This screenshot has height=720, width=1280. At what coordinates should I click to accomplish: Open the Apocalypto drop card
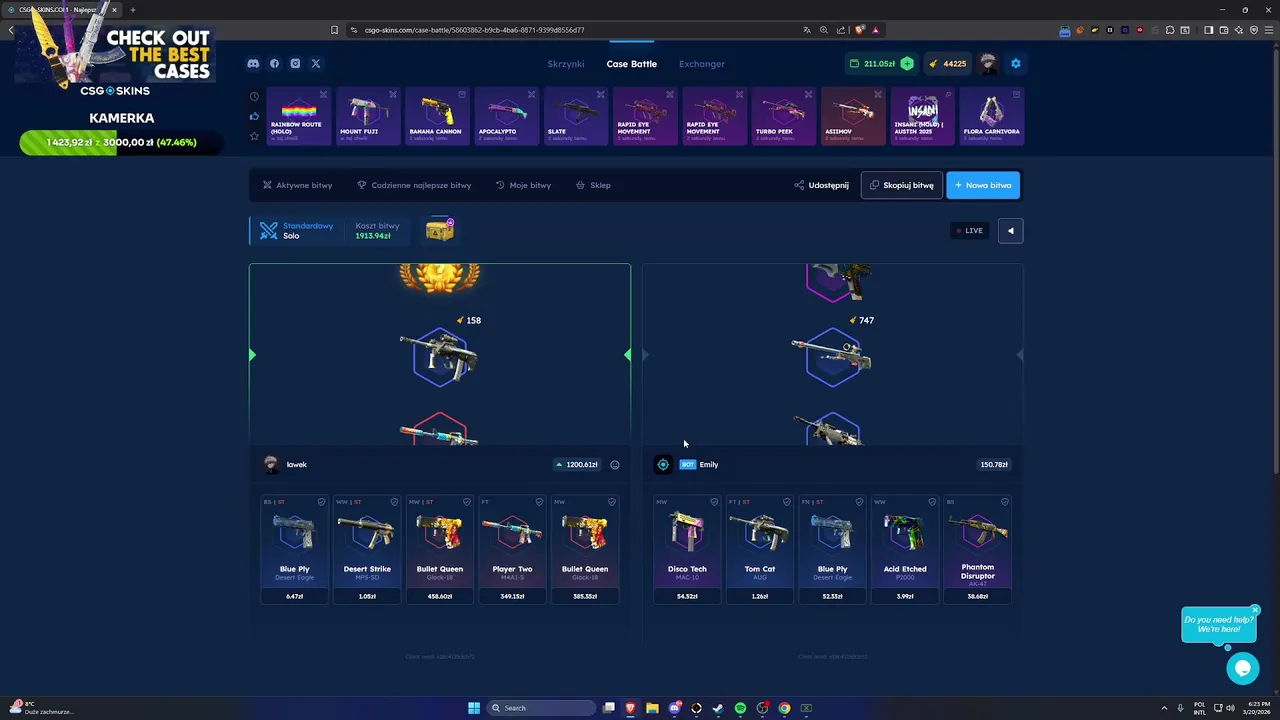506,117
